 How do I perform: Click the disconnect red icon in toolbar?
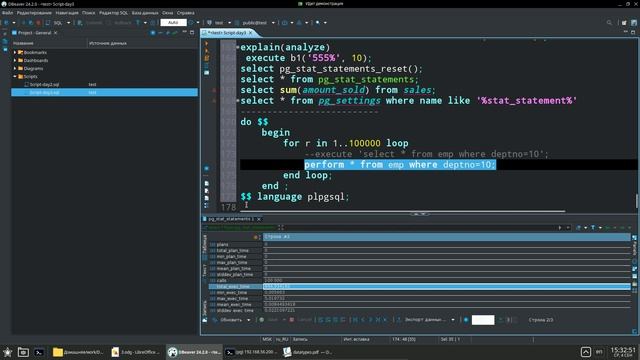point(39,23)
